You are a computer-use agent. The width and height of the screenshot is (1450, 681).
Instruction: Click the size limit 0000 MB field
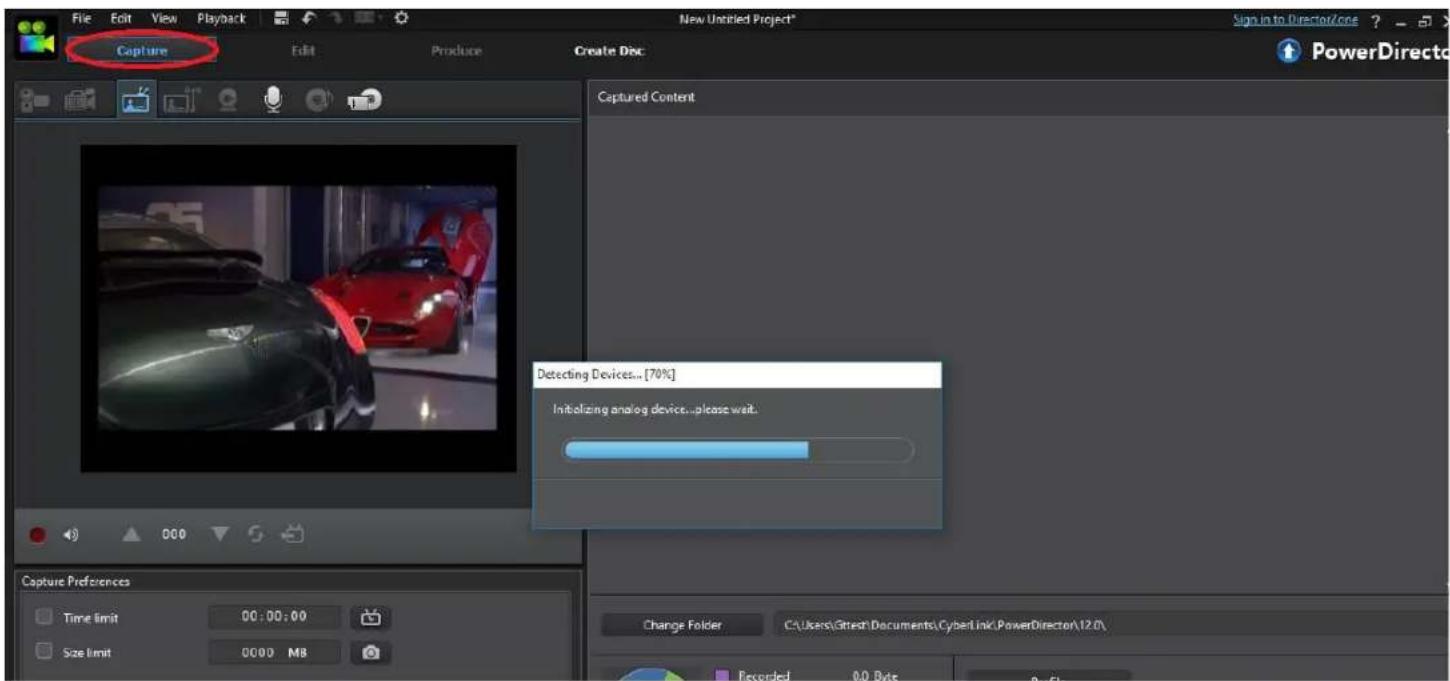click(275, 652)
